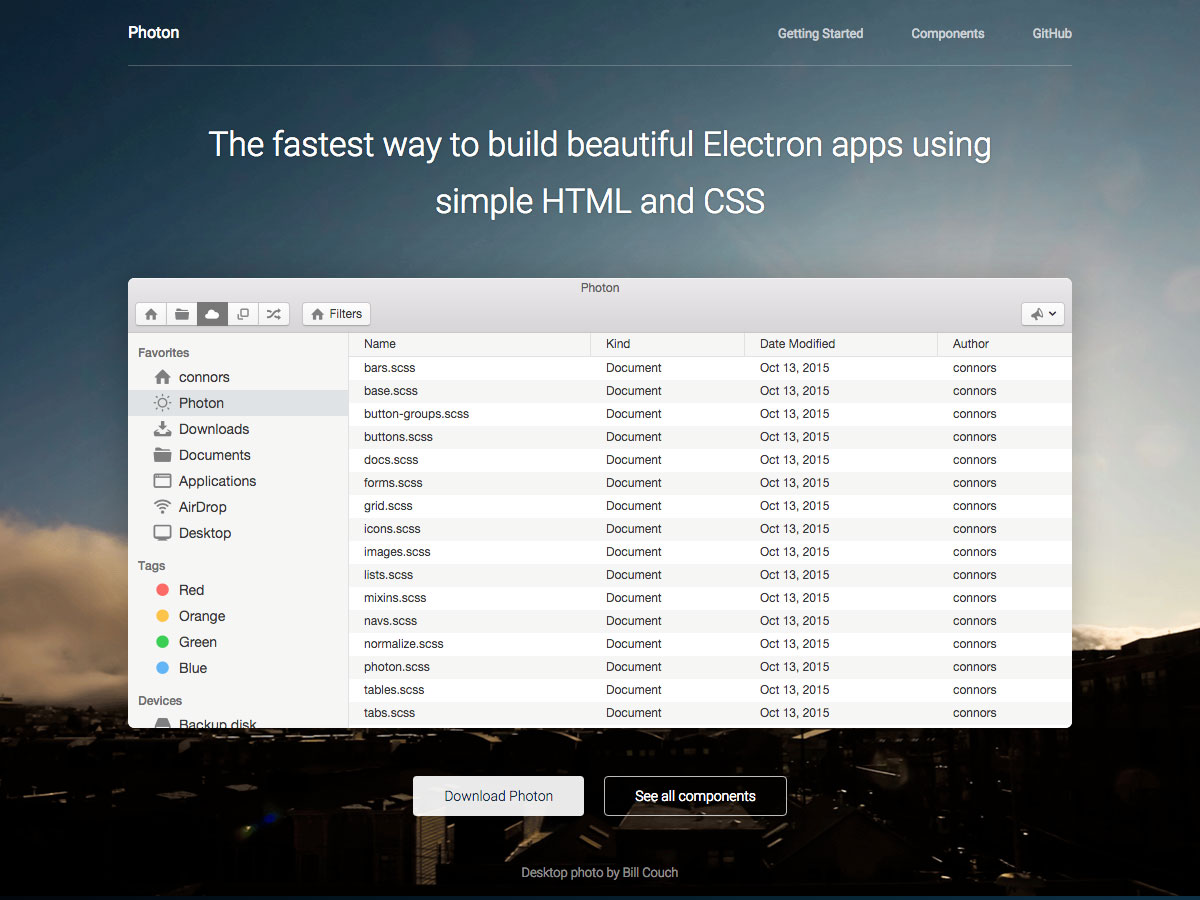The width and height of the screenshot is (1200, 900).
Task: Select the Green tag color dot
Action: (x=162, y=642)
